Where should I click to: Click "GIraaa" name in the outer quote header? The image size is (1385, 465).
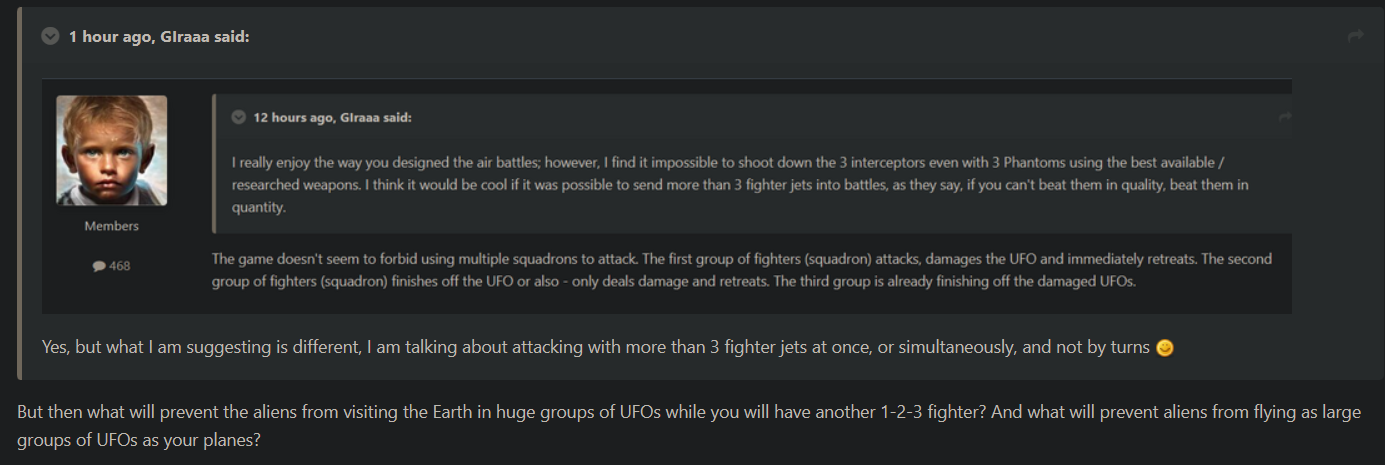(x=189, y=37)
